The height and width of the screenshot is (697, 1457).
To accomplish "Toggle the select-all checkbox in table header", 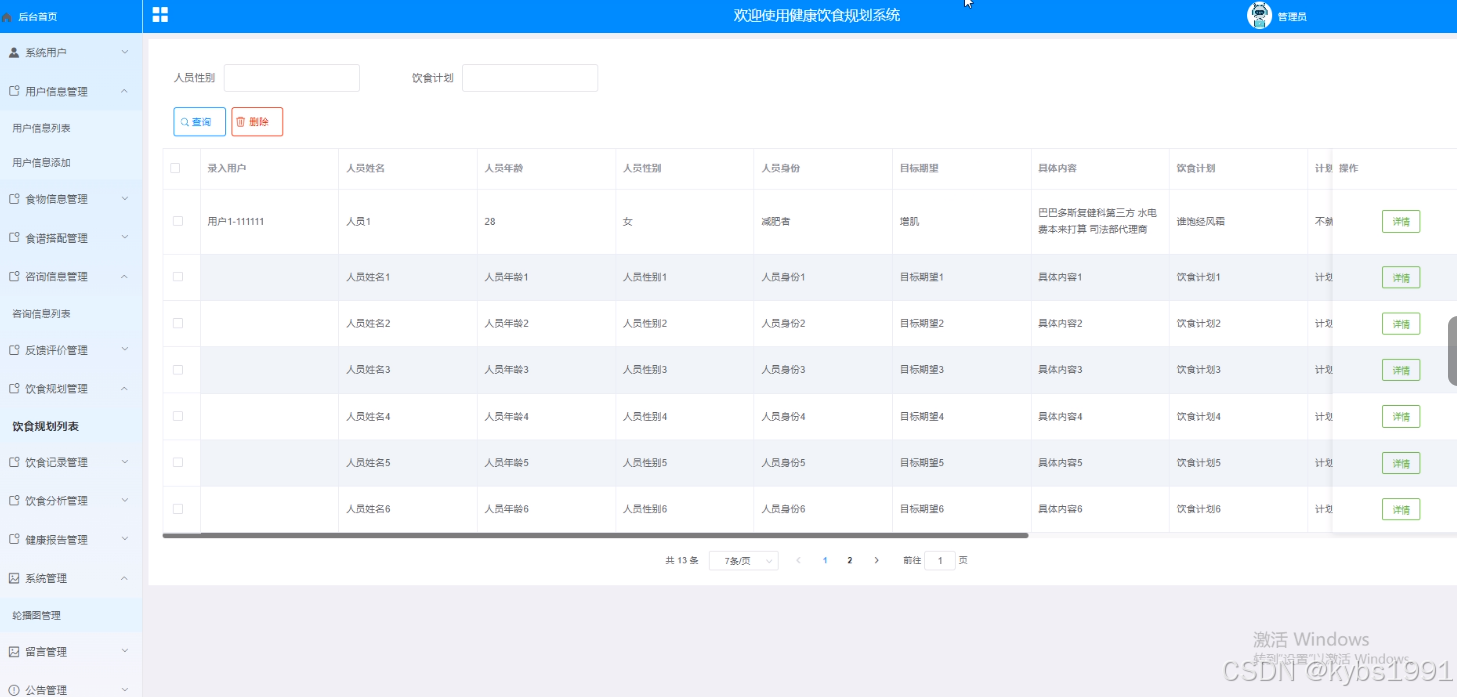I will 175,168.
